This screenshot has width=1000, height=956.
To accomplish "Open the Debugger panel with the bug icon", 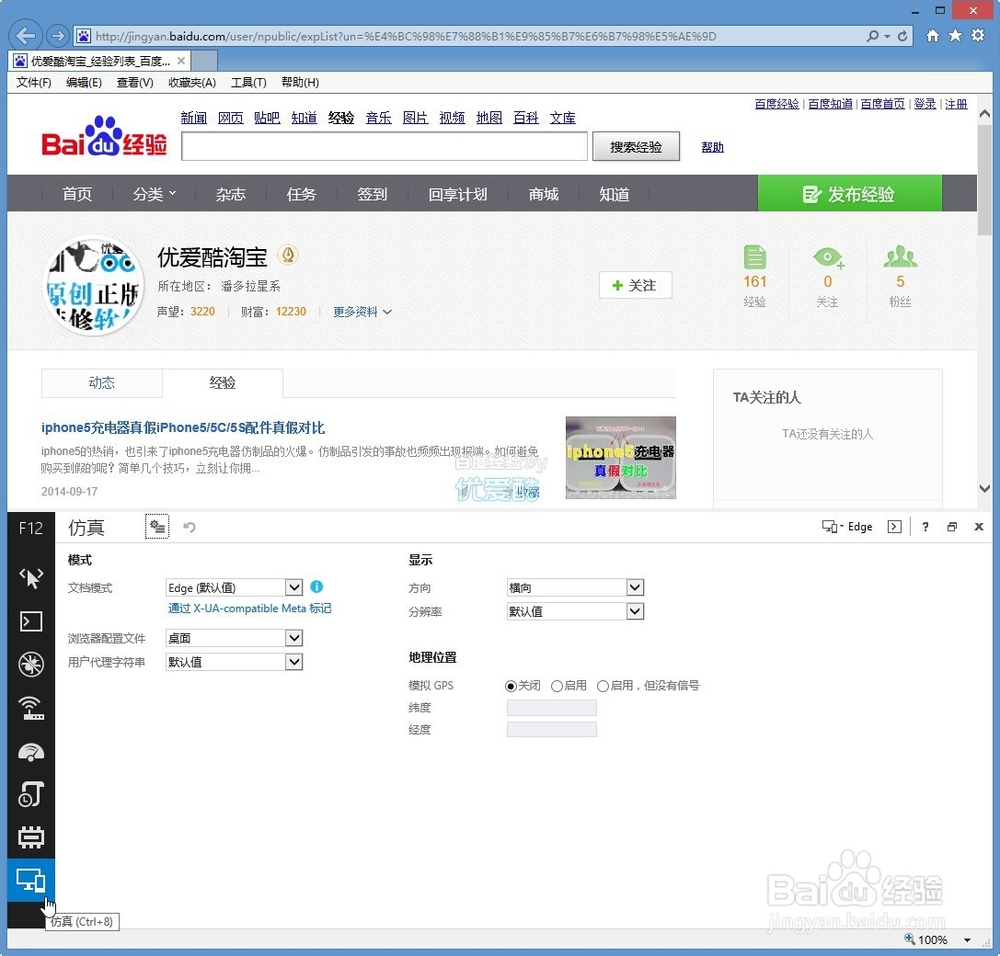I will (x=31, y=663).
